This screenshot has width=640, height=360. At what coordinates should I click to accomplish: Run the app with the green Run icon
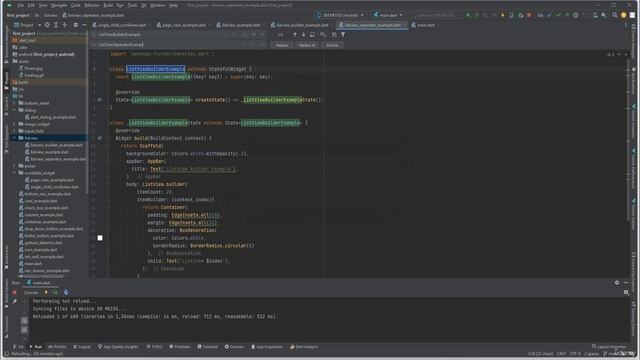click(468, 15)
